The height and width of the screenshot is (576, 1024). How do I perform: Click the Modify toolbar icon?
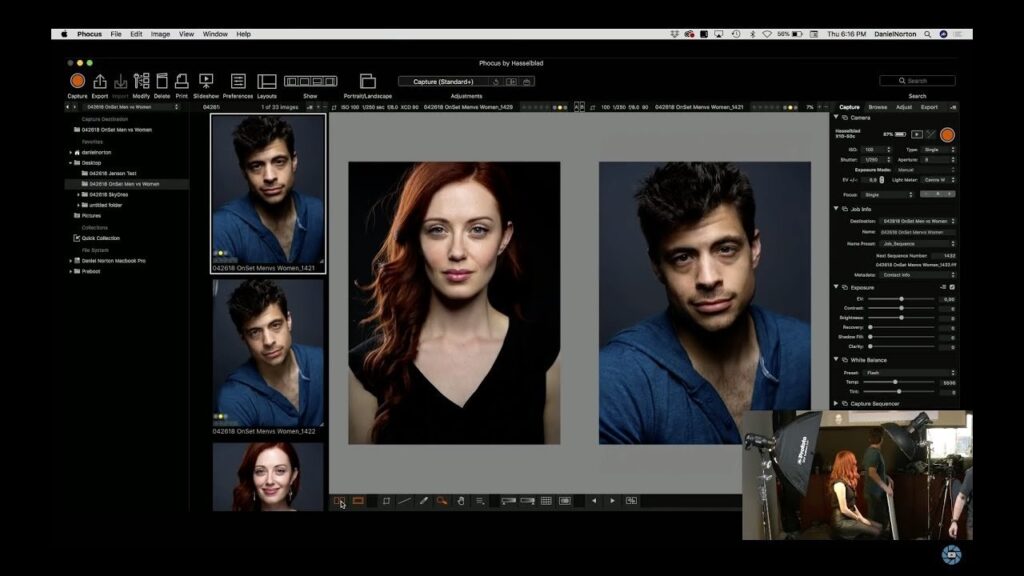tap(141, 80)
